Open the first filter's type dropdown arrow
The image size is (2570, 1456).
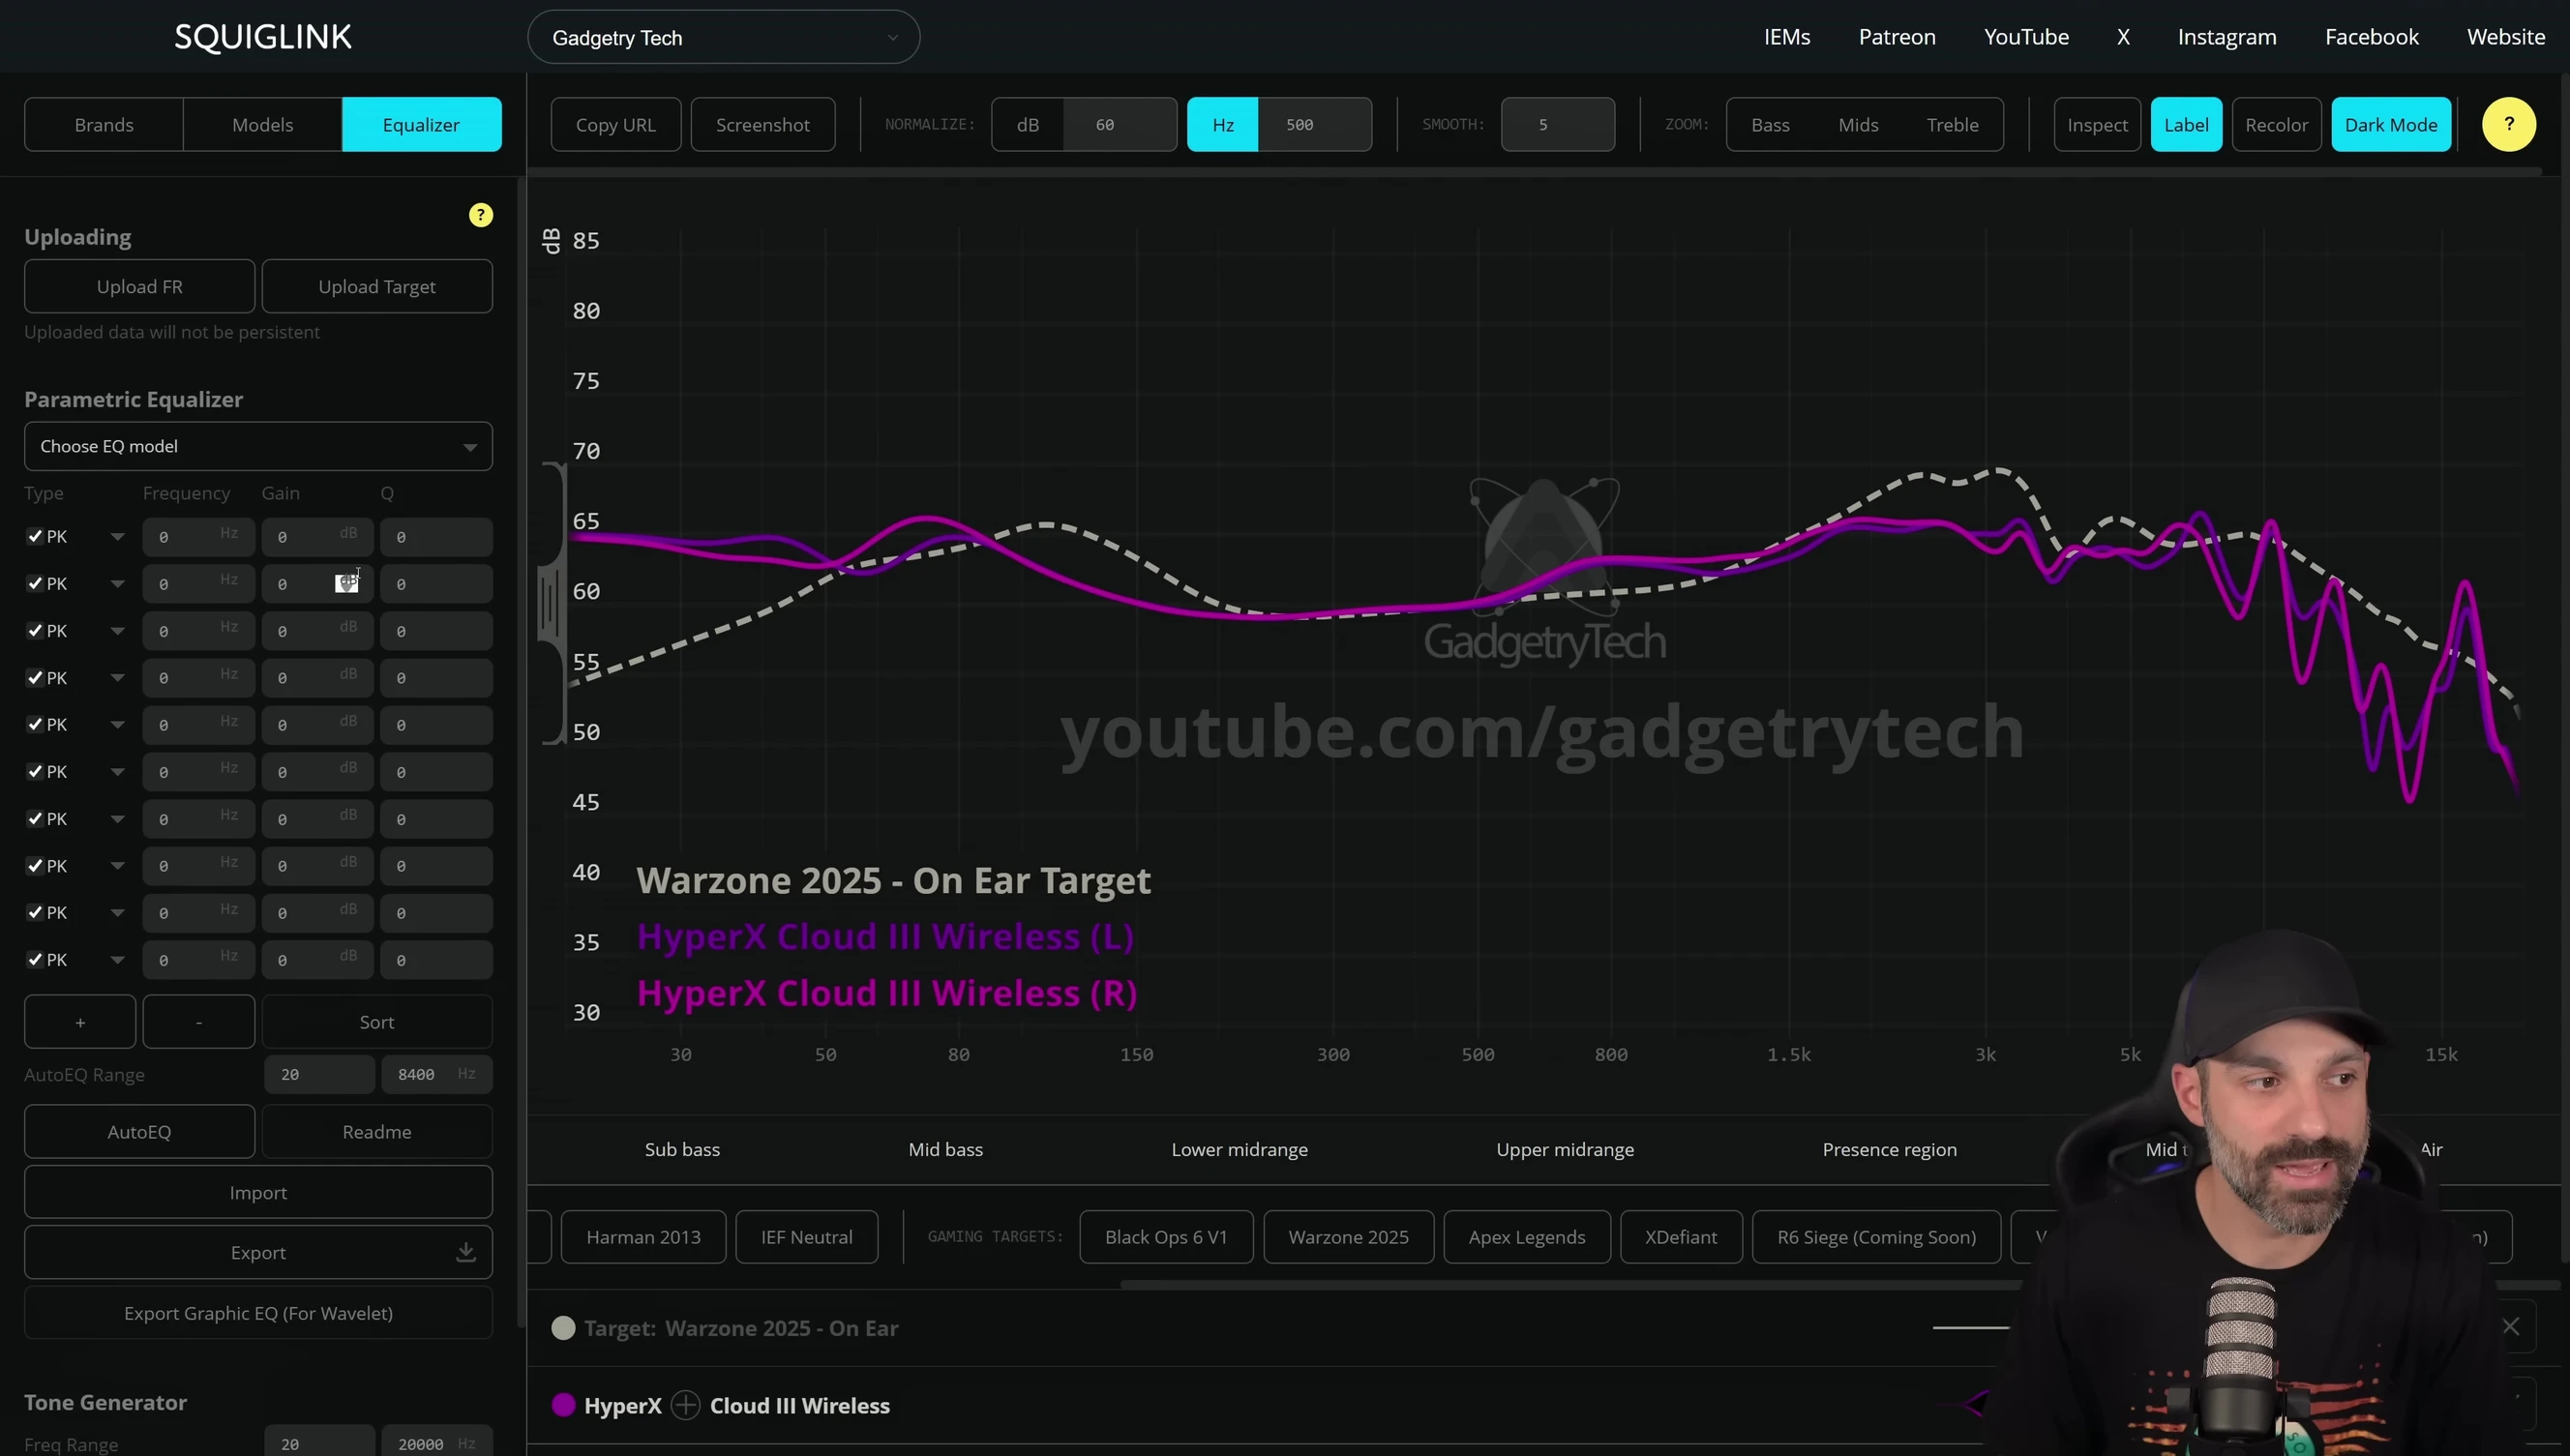click(x=117, y=537)
